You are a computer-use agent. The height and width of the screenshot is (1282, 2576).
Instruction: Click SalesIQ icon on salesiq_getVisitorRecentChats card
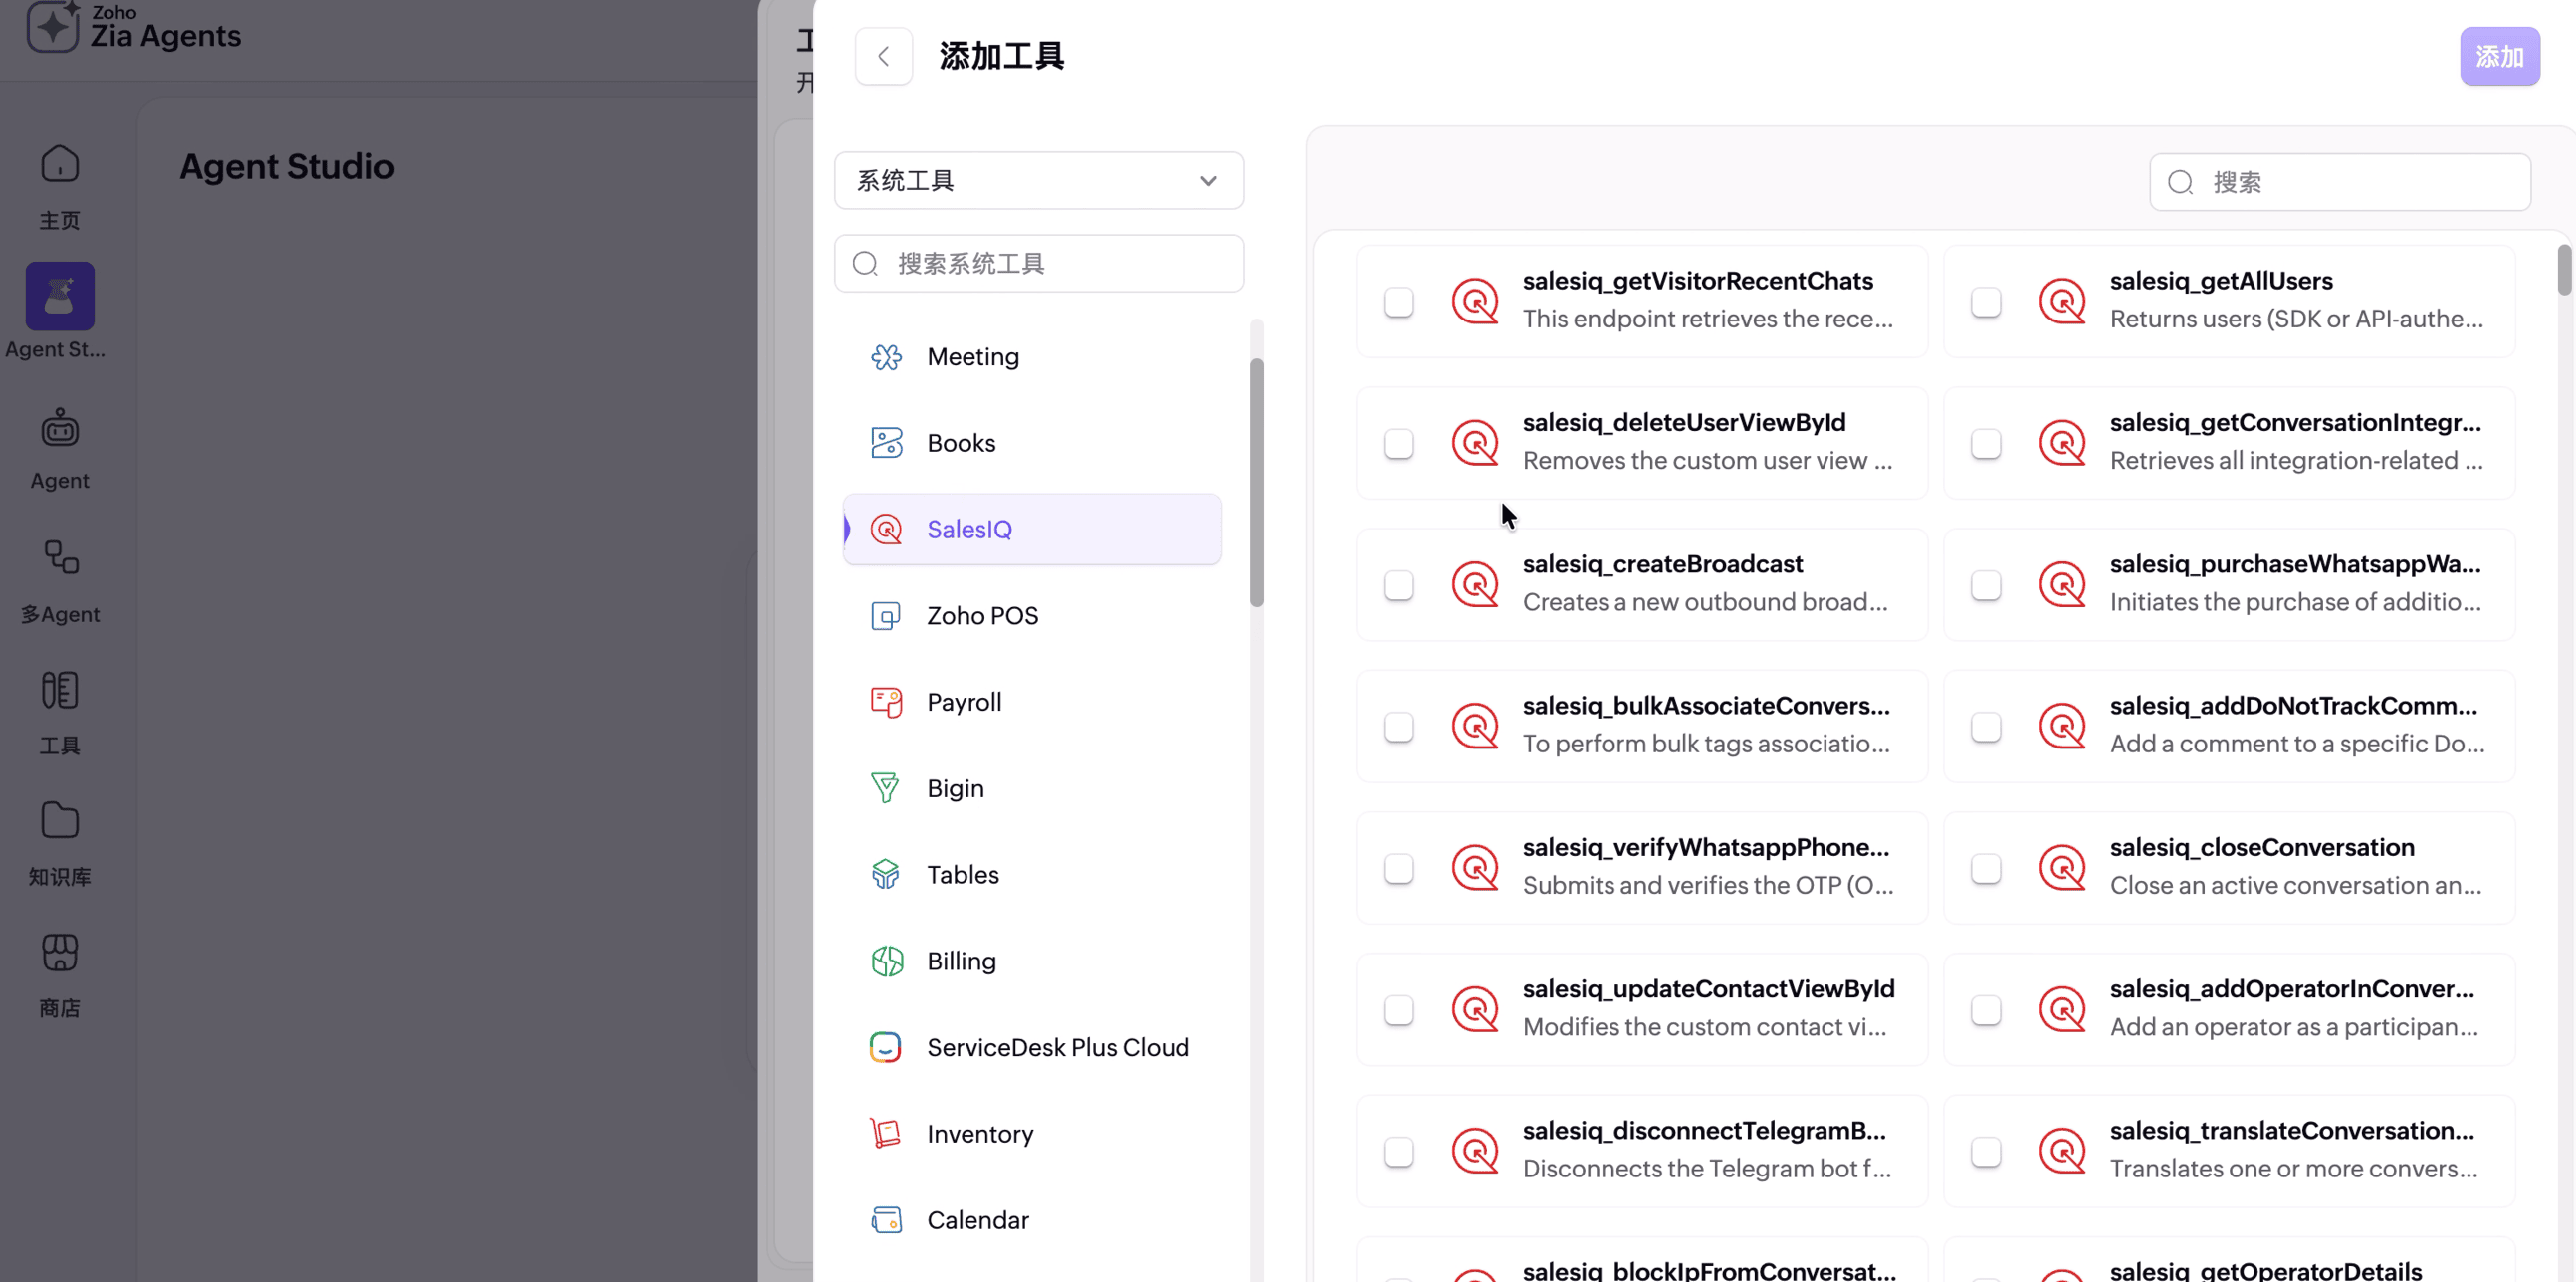click(1476, 301)
